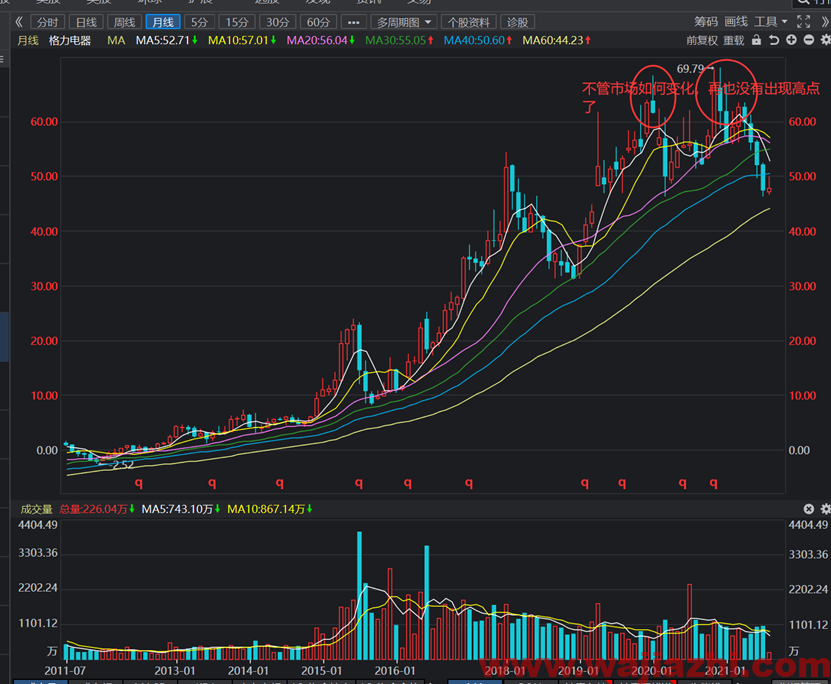The height and width of the screenshot is (684, 831).
Task: Zoom in chart with plus icon
Action: tap(791, 40)
